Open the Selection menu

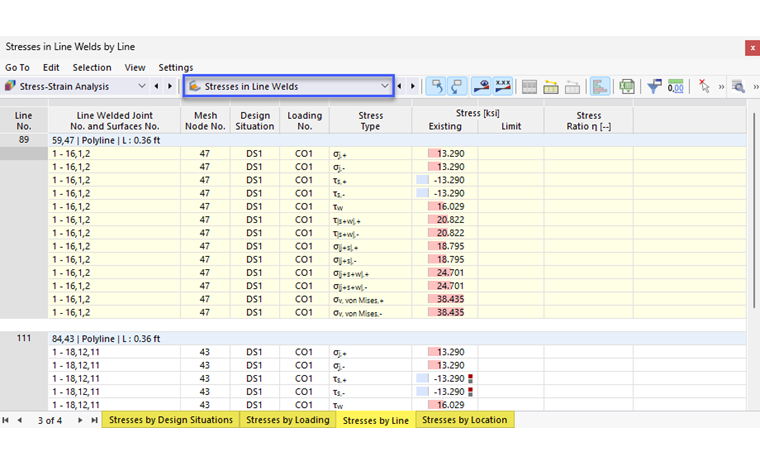pyautogui.click(x=92, y=67)
